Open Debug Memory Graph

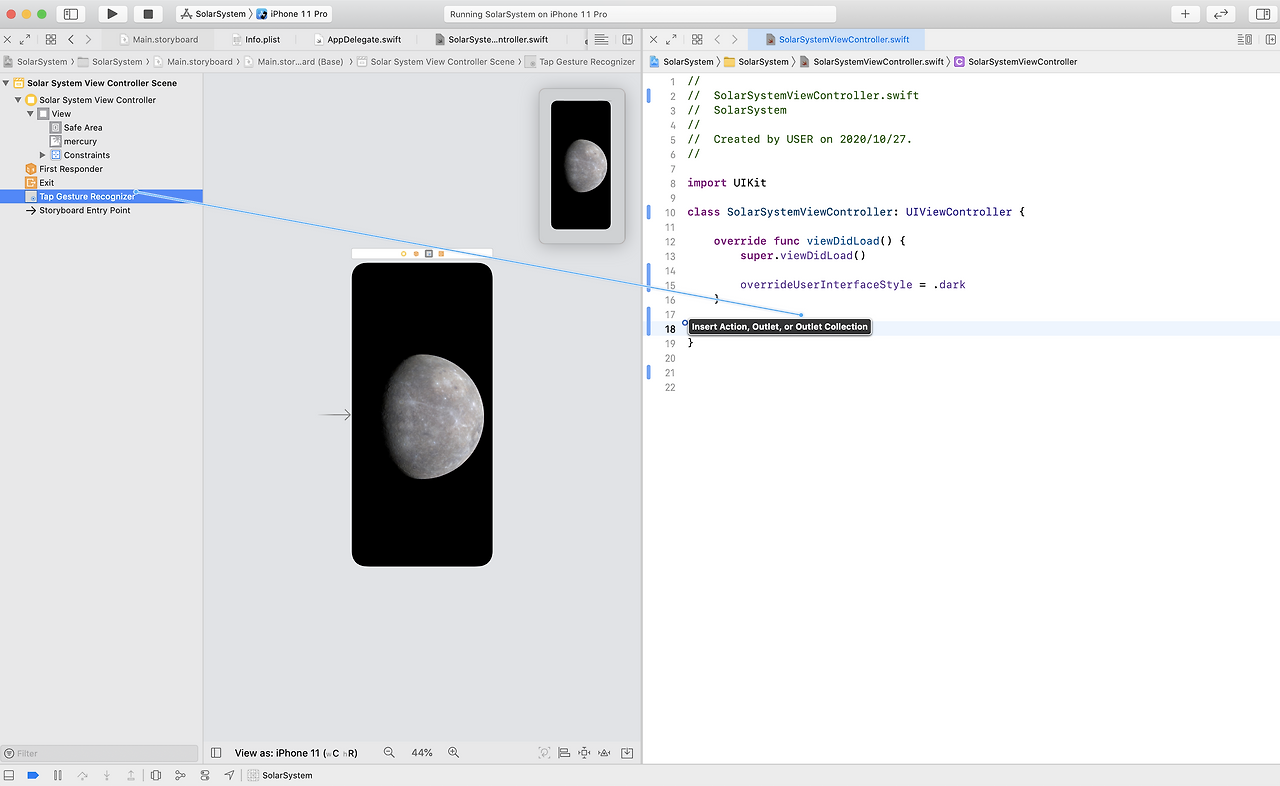point(180,775)
